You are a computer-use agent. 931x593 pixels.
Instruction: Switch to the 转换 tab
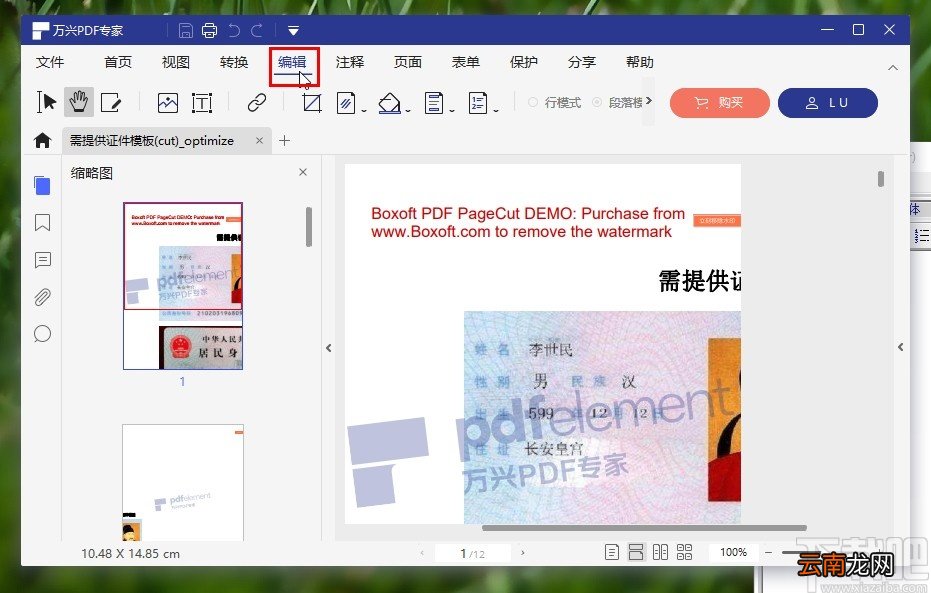pos(234,62)
